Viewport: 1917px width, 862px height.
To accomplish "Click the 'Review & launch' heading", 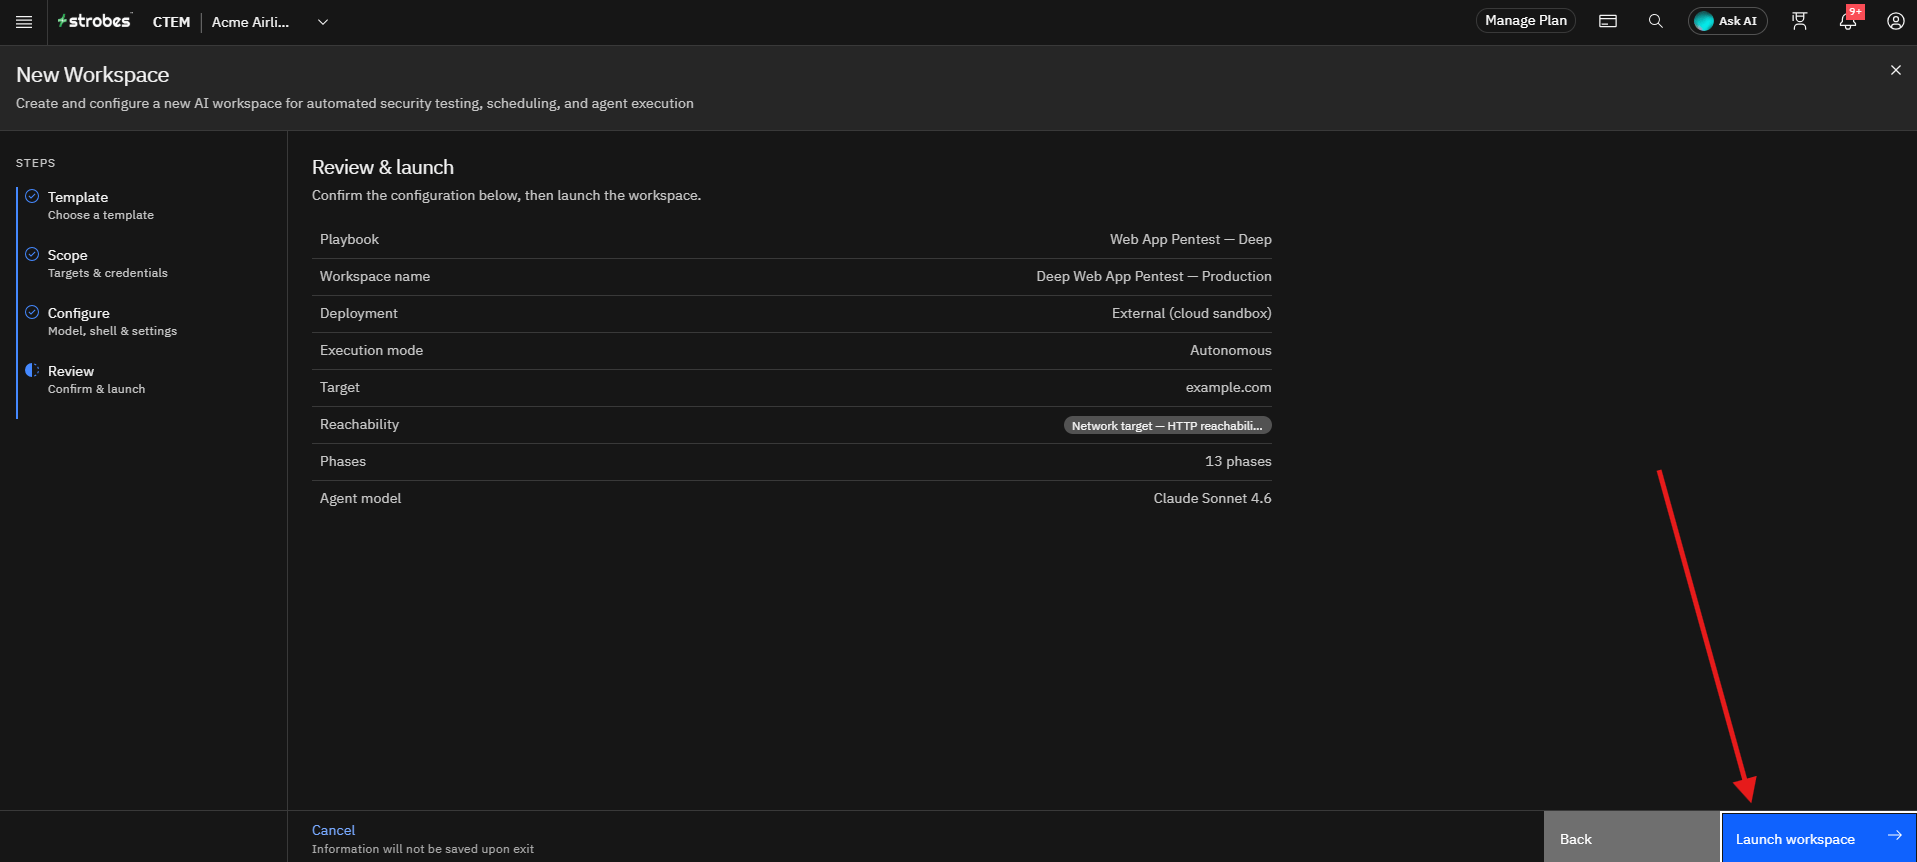I will [382, 167].
